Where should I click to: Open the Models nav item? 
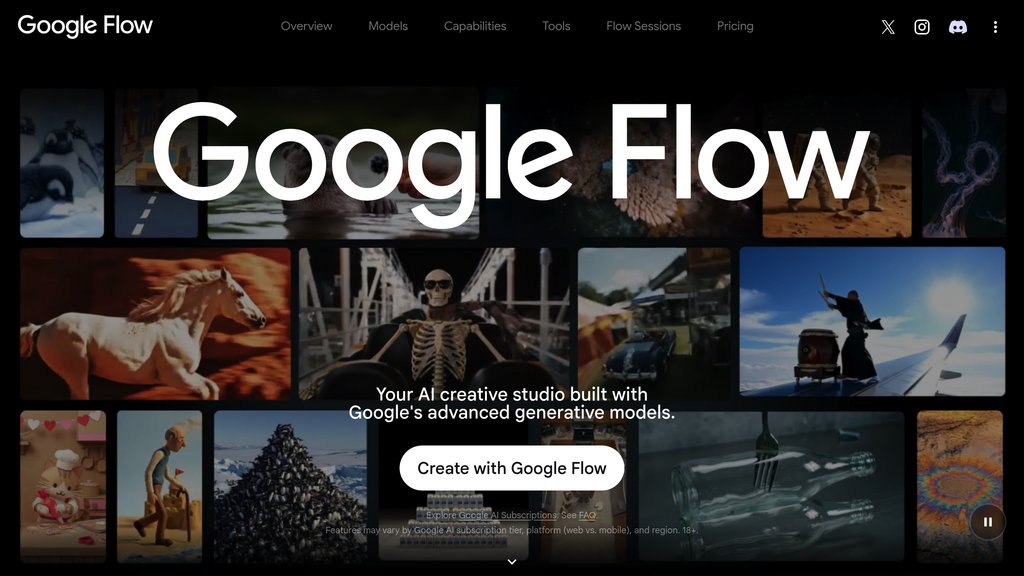[388, 26]
